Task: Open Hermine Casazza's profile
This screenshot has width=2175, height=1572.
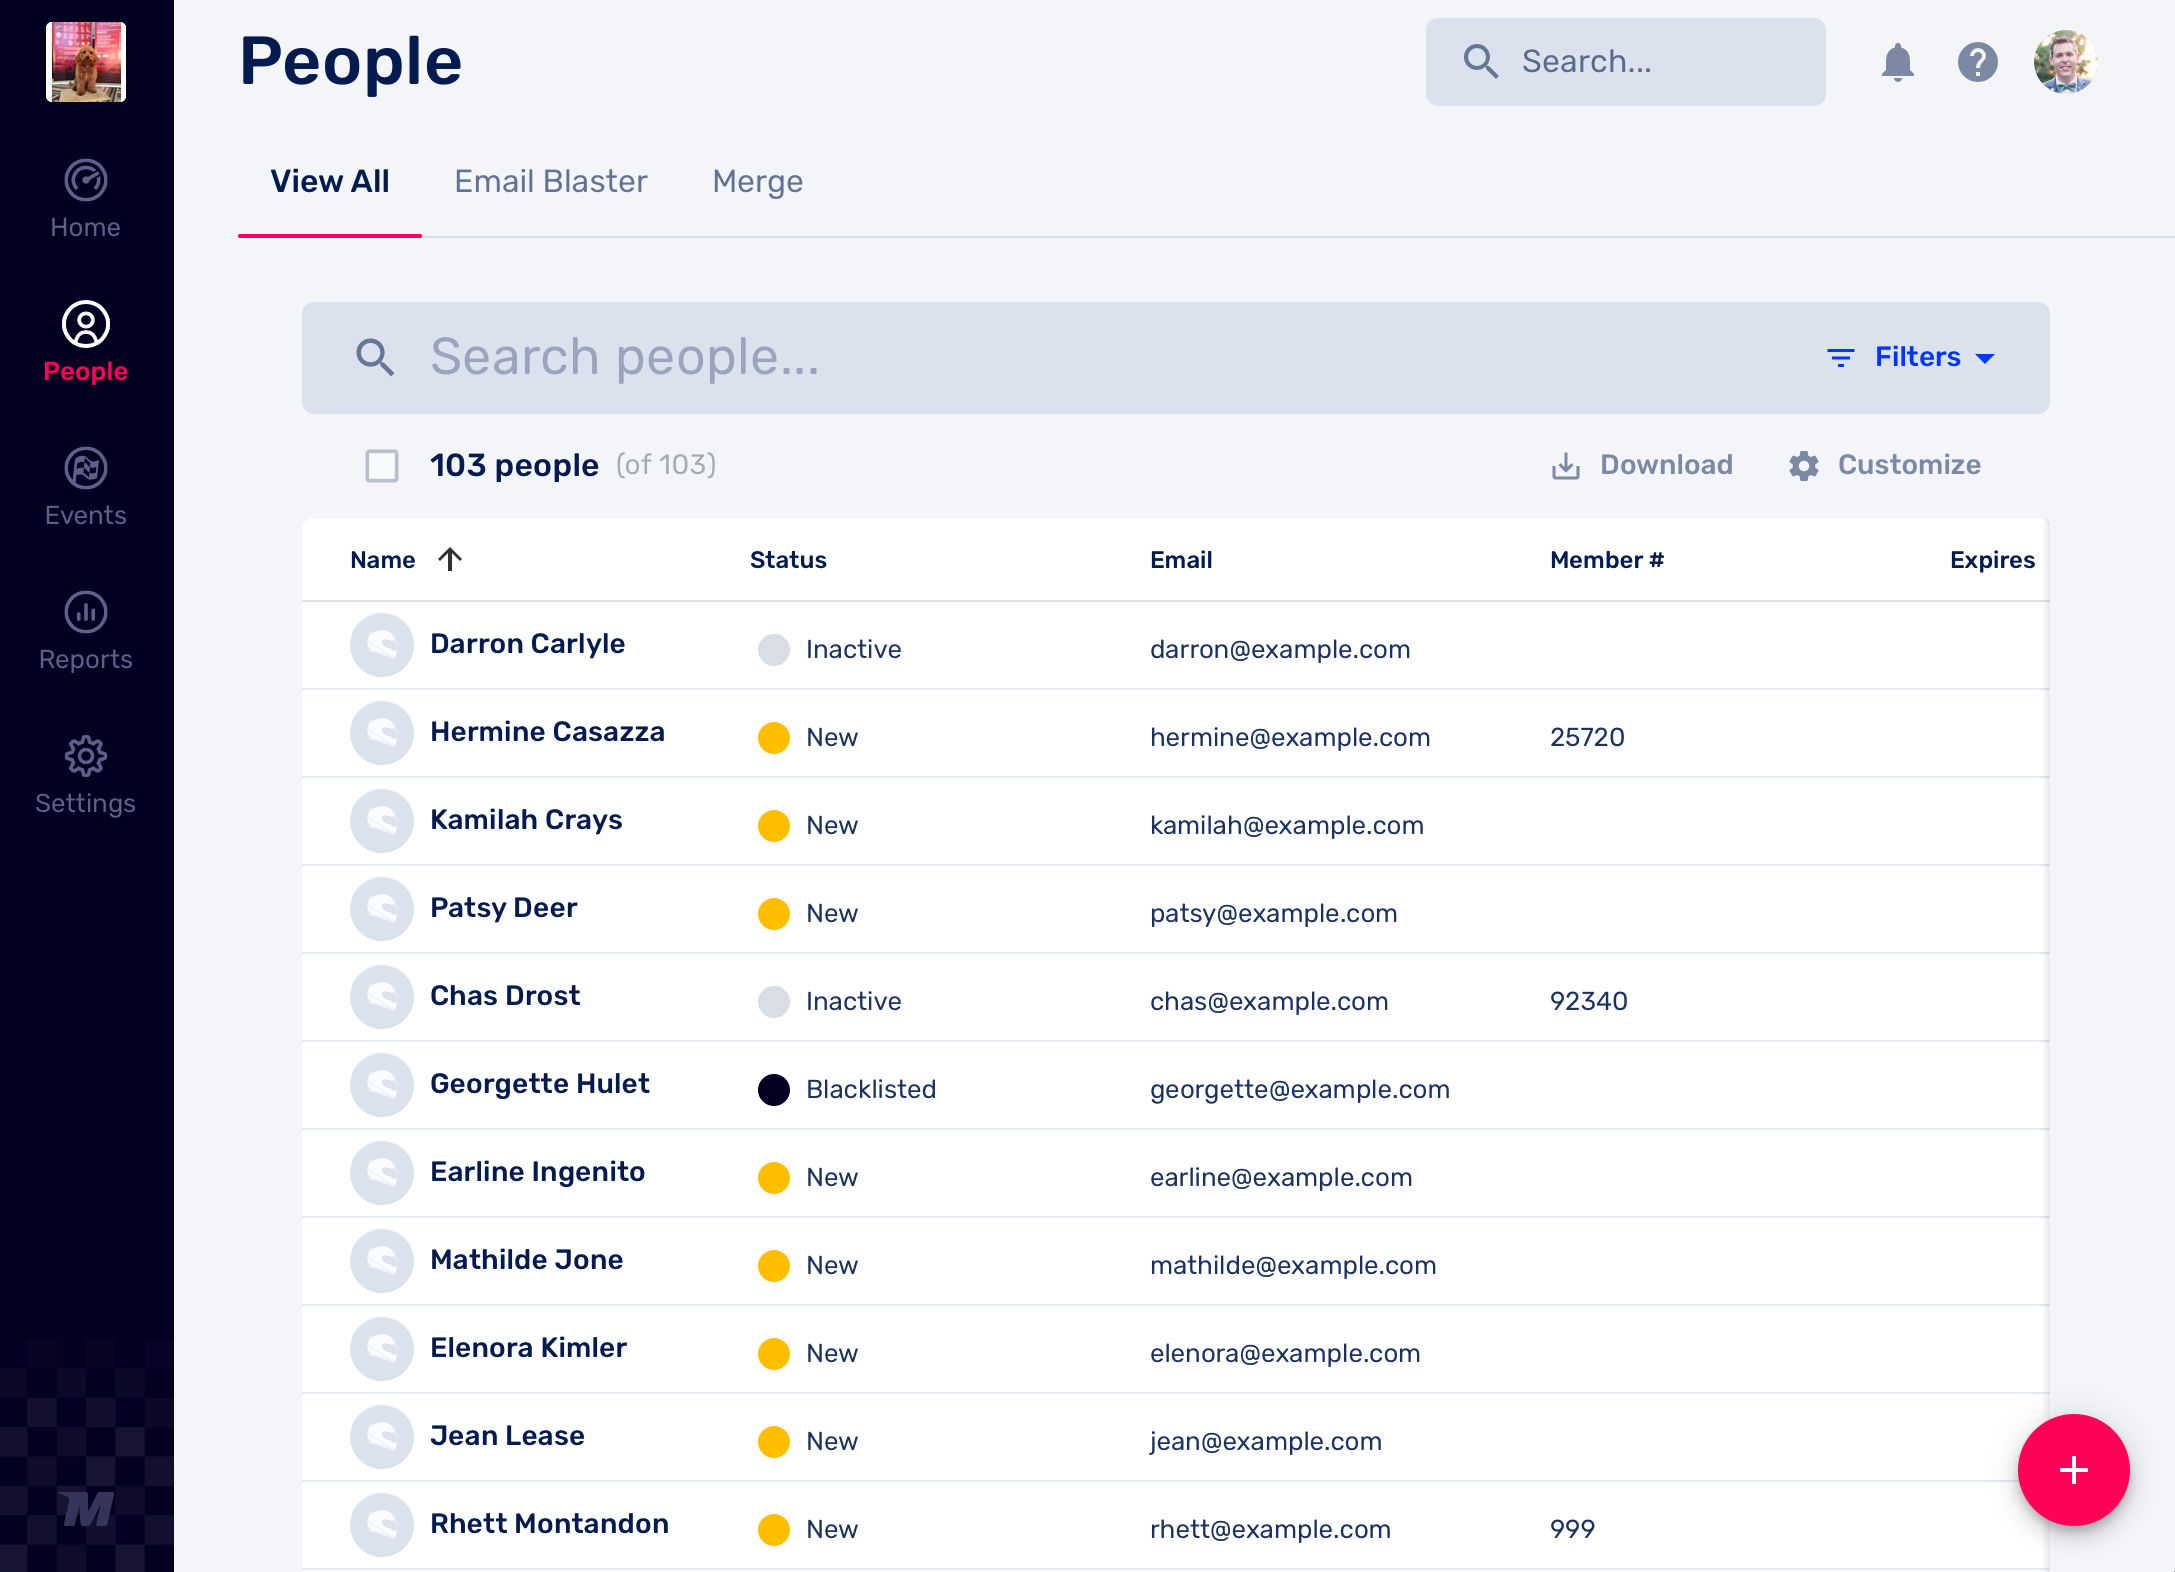Action: tap(547, 731)
